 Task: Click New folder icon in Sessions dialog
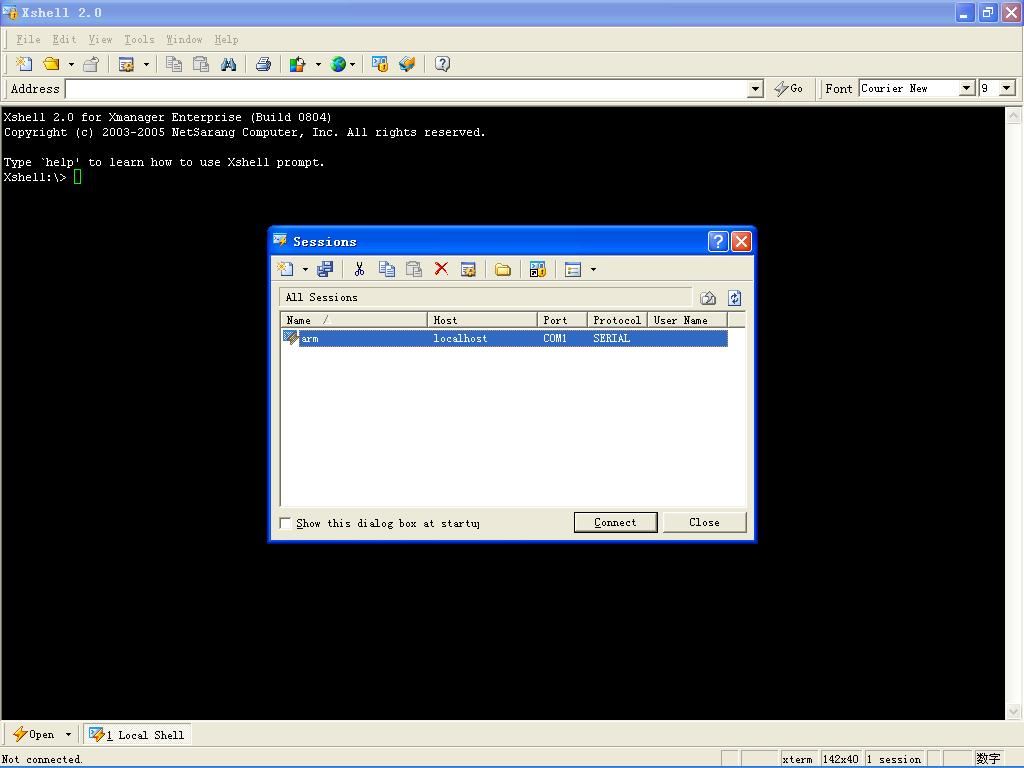tap(503, 269)
